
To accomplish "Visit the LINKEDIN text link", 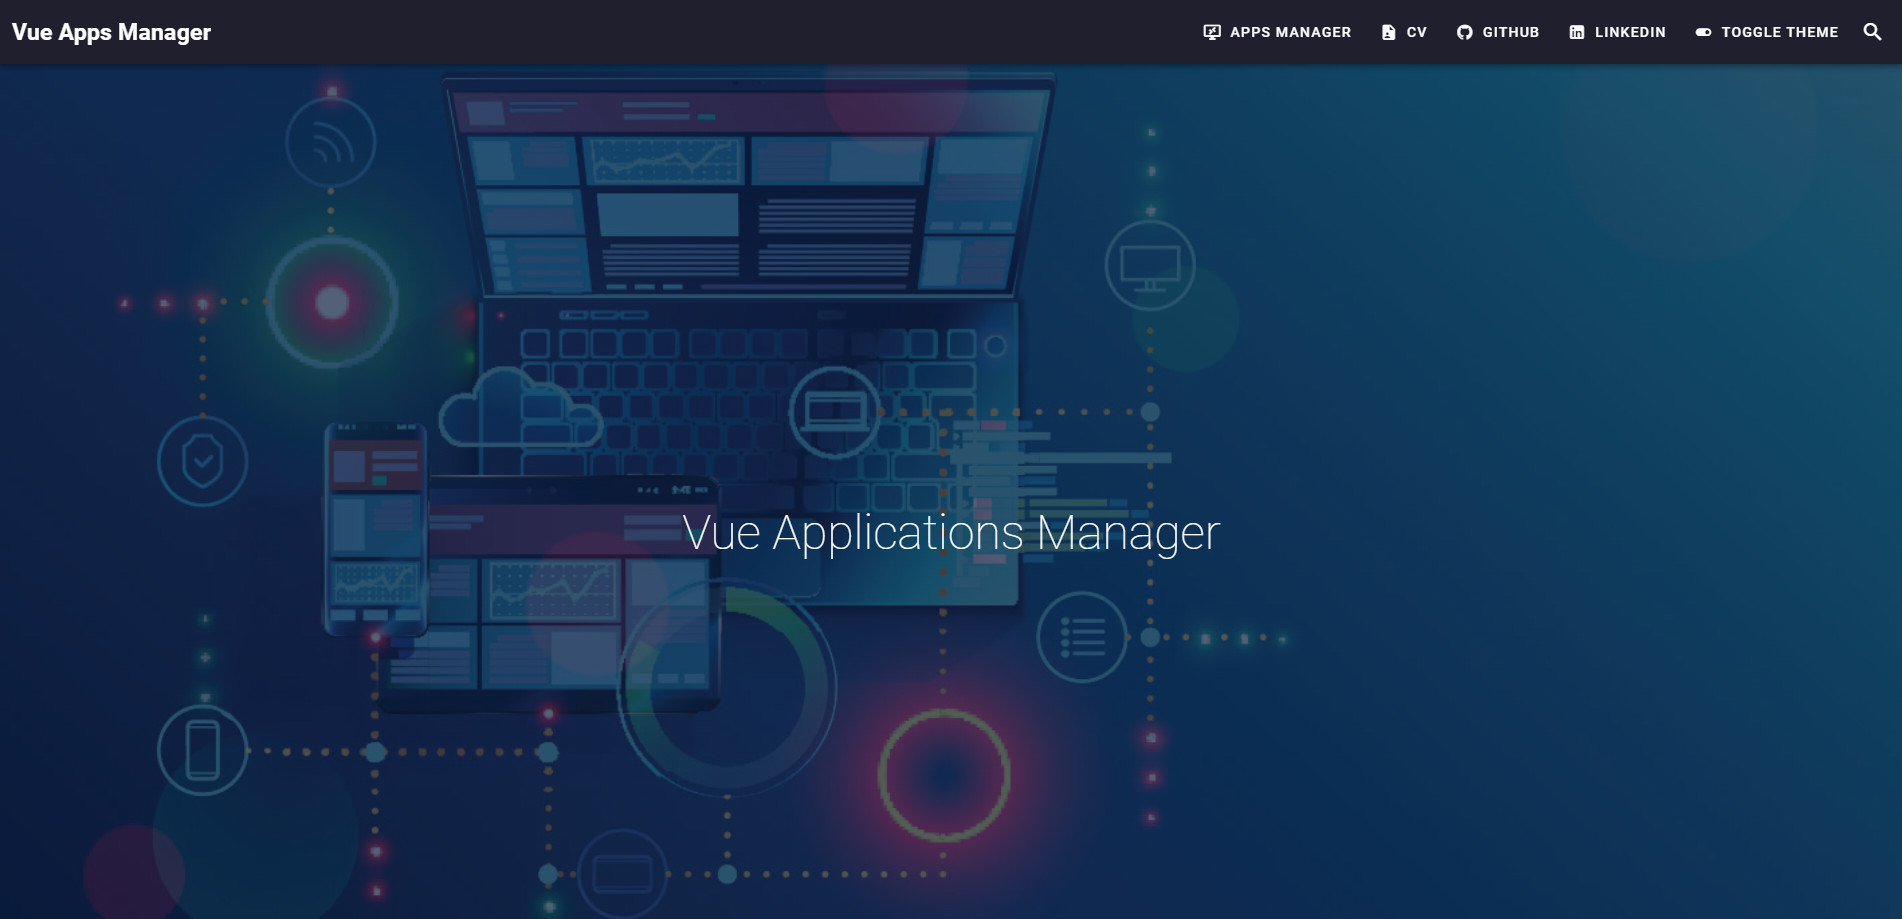I will (x=1630, y=32).
